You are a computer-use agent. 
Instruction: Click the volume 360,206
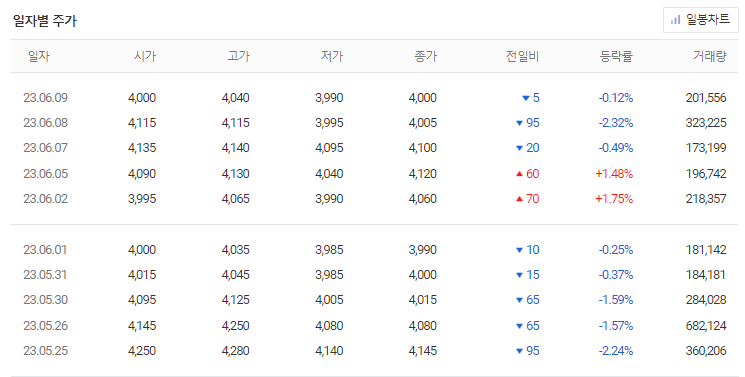(x=706, y=351)
